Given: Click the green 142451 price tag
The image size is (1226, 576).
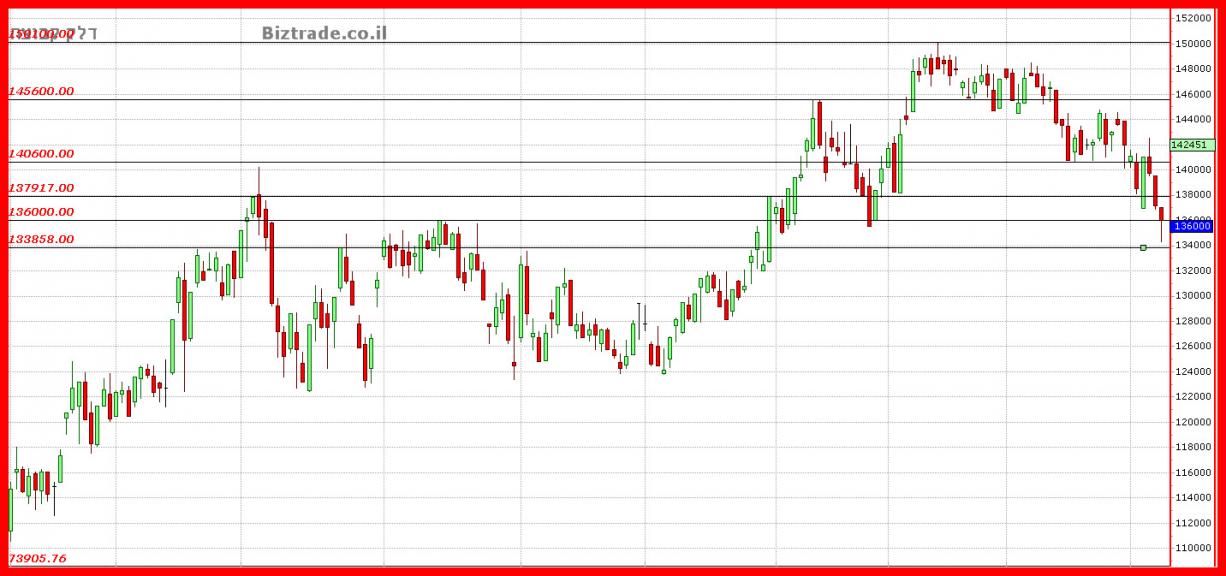Looking at the screenshot, I should pyautogui.click(x=1193, y=145).
